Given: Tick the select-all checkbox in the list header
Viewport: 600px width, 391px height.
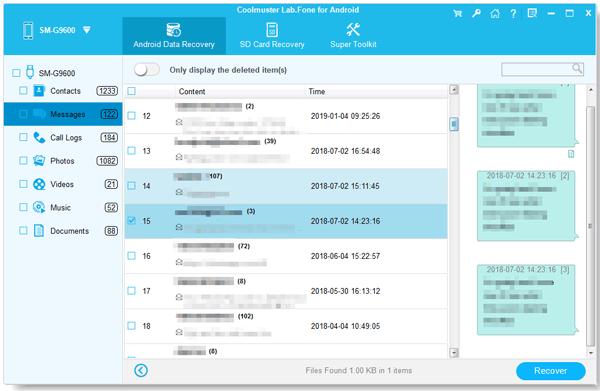Looking at the screenshot, I should (x=132, y=91).
